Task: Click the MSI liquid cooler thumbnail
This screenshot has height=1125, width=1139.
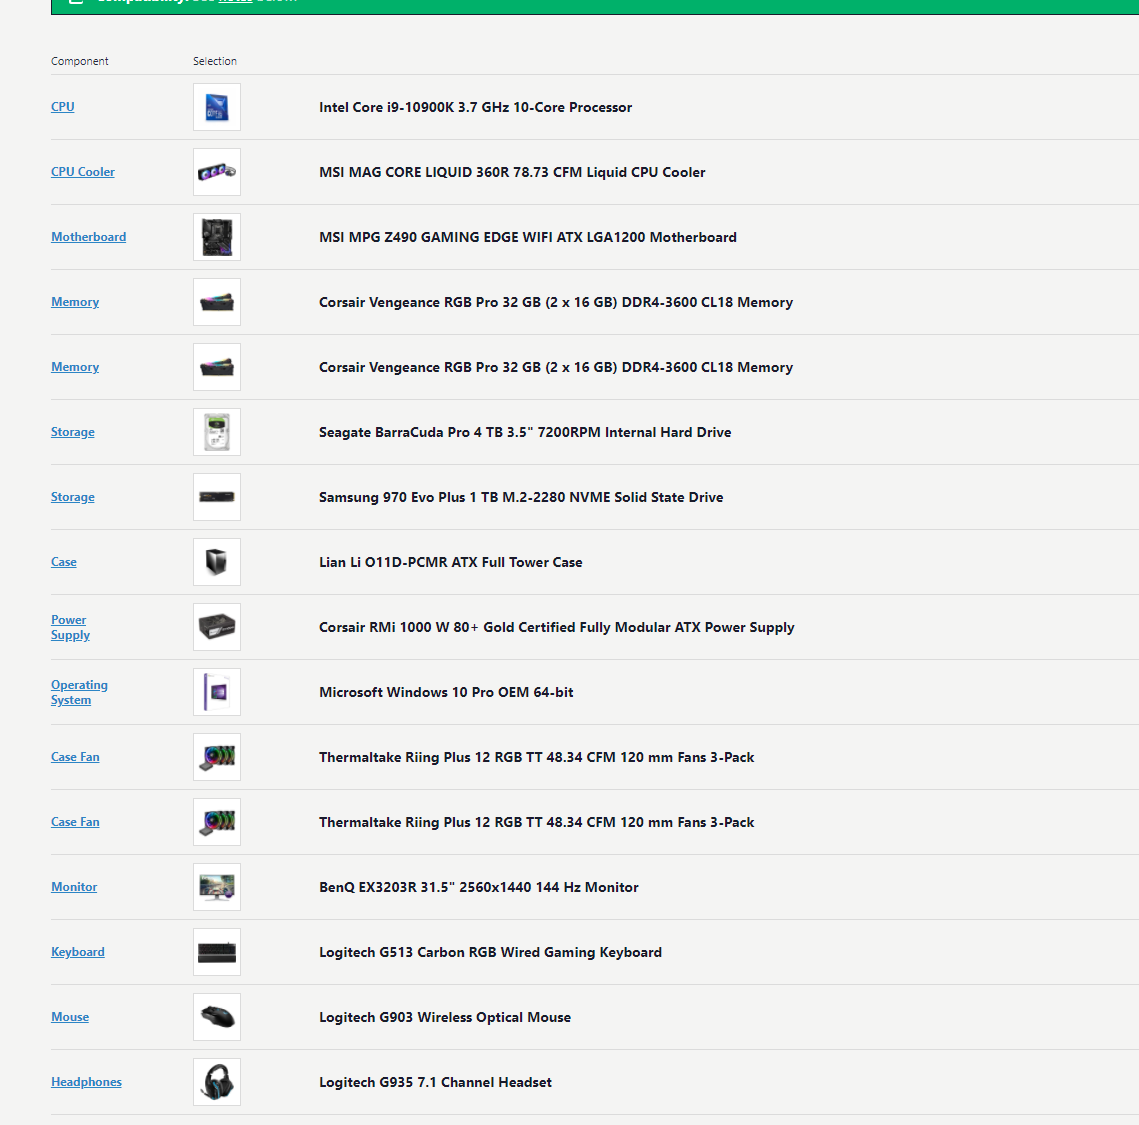Action: [x=217, y=172]
